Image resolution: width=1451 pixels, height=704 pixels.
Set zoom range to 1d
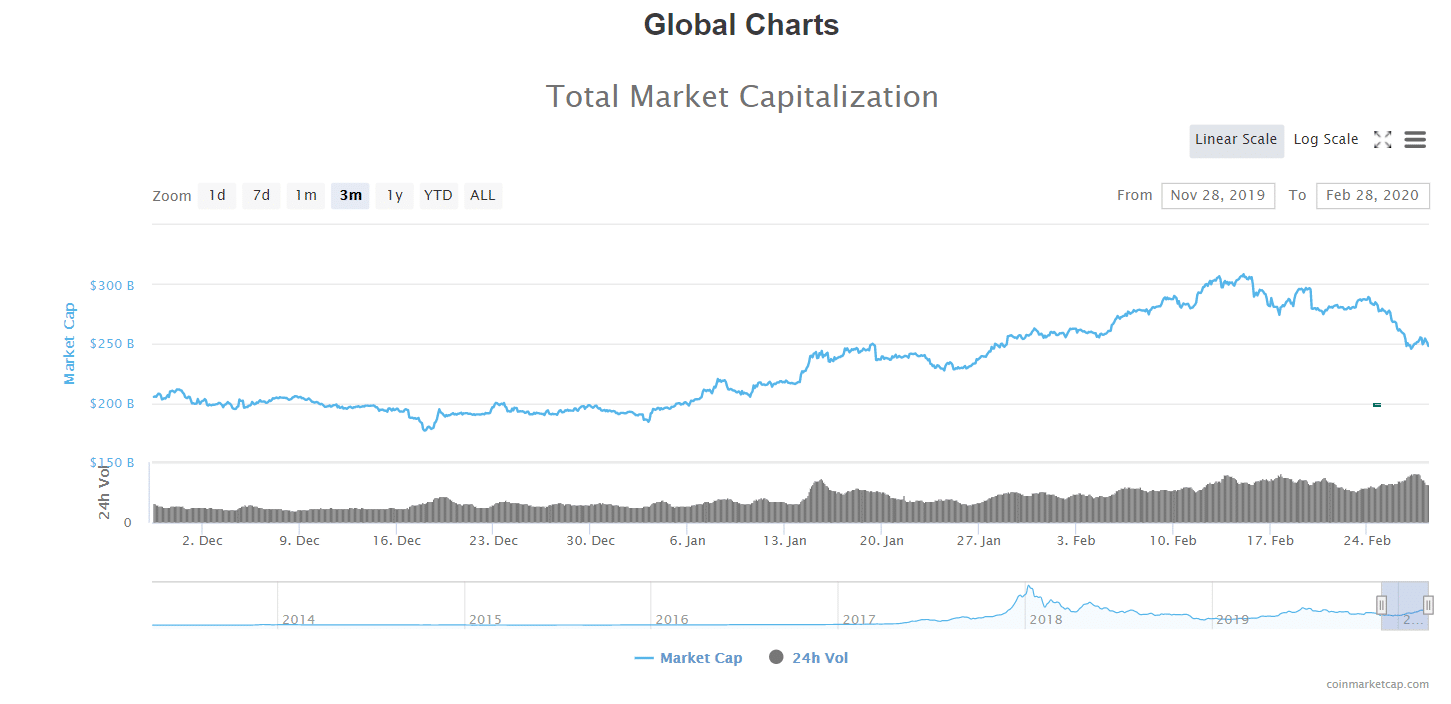pyautogui.click(x=217, y=196)
